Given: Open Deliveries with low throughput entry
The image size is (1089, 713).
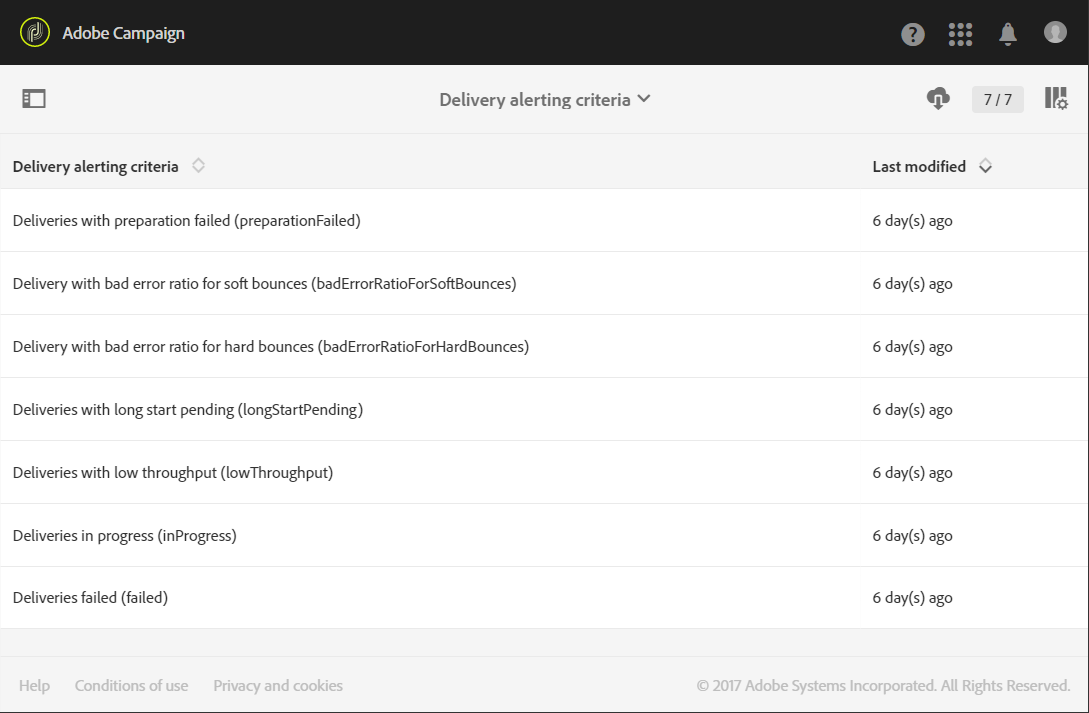Looking at the screenshot, I should pos(173,473).
